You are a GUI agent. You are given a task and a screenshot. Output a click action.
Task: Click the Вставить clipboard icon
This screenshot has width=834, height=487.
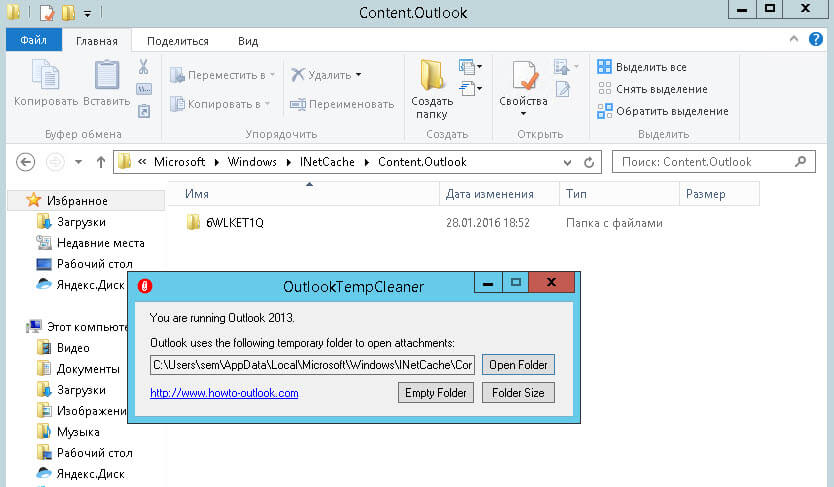point(106,74)
